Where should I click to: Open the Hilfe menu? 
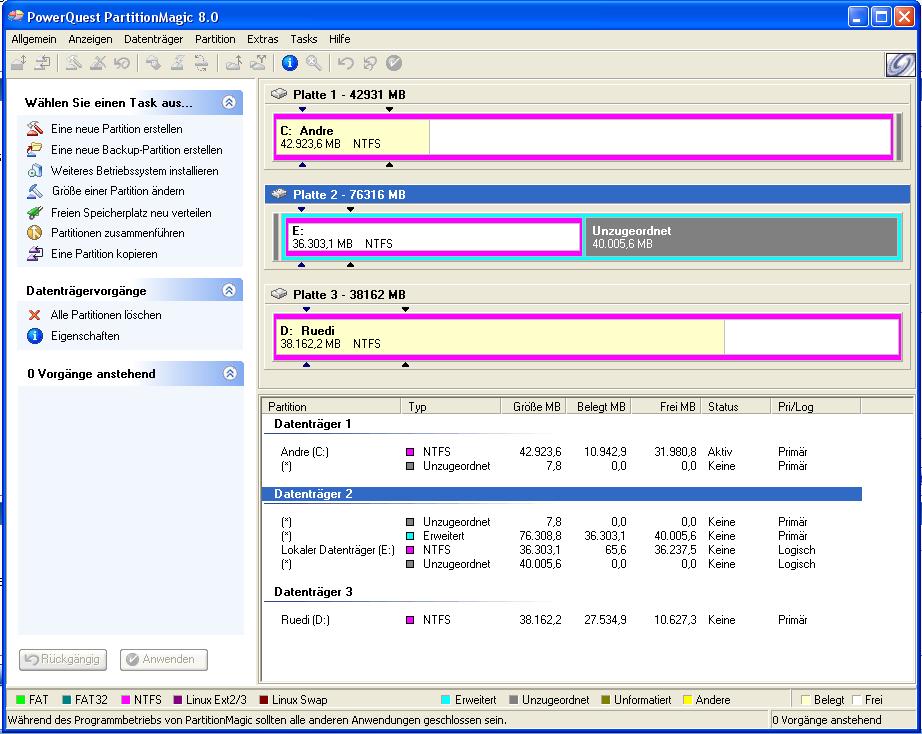tap(339, 39)
